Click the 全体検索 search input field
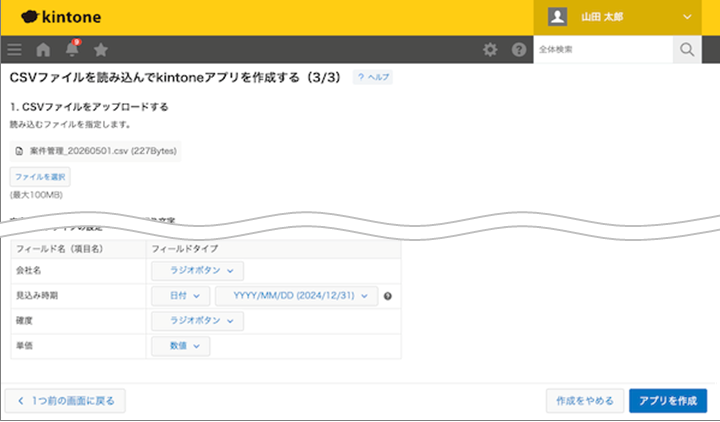The width and height of the screenshot is (720, 422). 603,50
